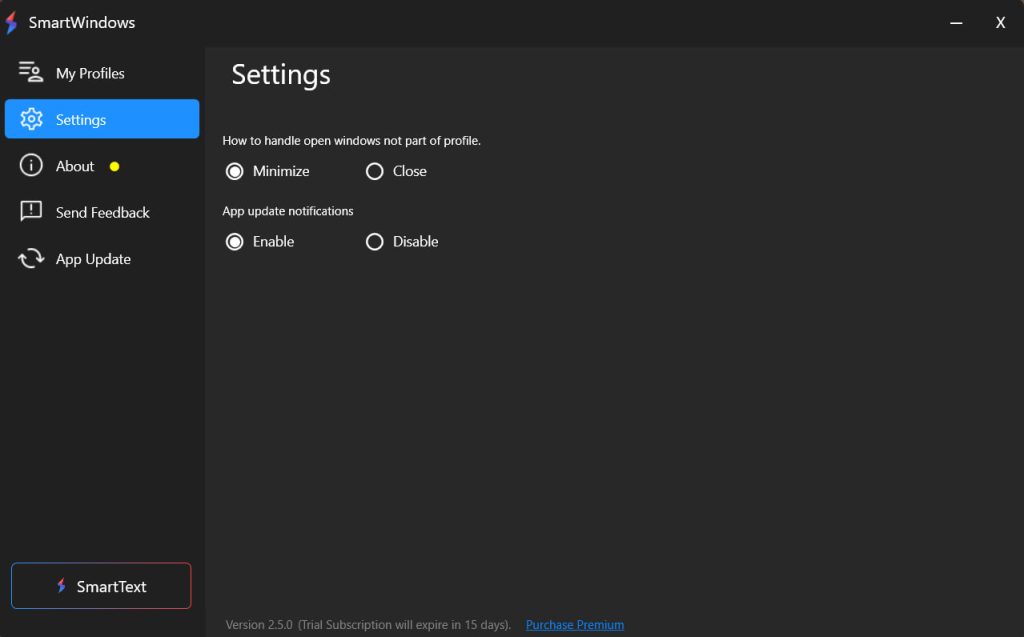
Task: Select the Minimize radio button
Action: [x=234, y=171]
